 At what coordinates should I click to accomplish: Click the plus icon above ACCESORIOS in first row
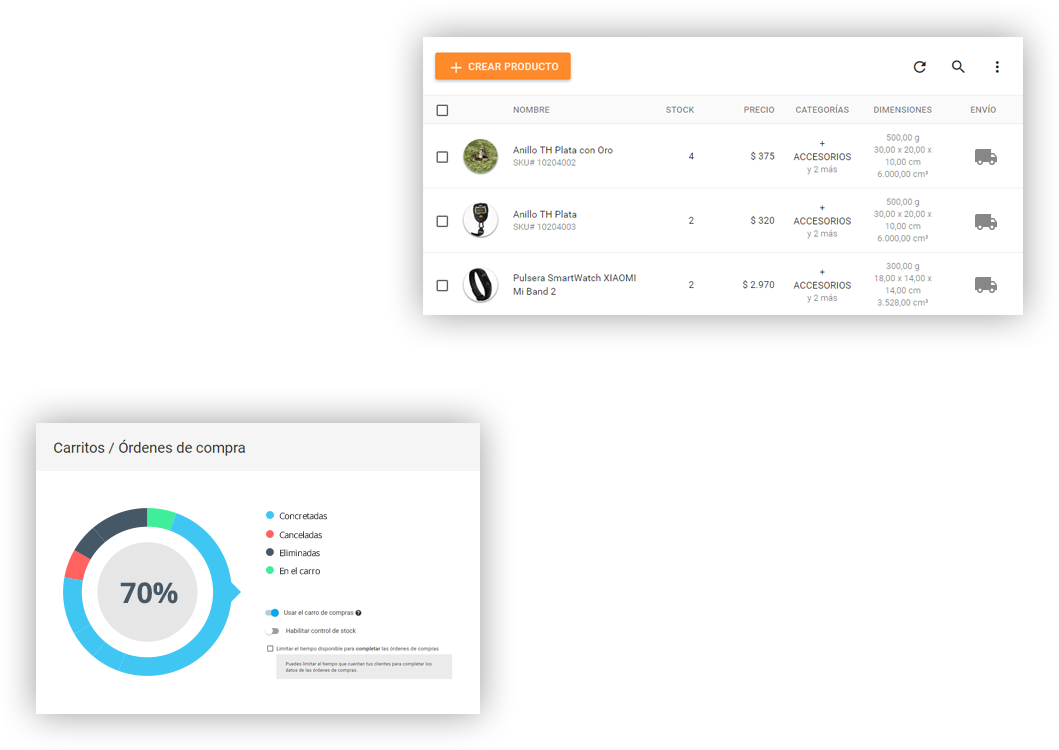(822, 144)
